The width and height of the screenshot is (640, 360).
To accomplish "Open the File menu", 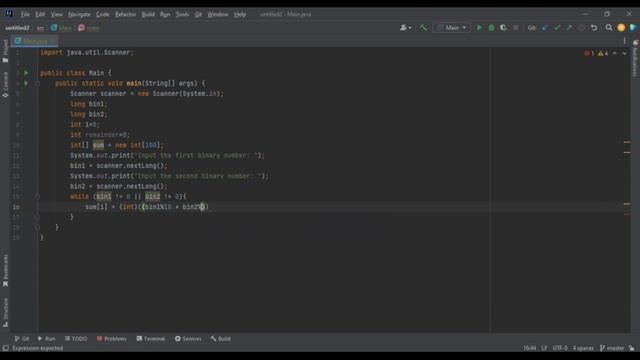I will (x=25, y=14).
